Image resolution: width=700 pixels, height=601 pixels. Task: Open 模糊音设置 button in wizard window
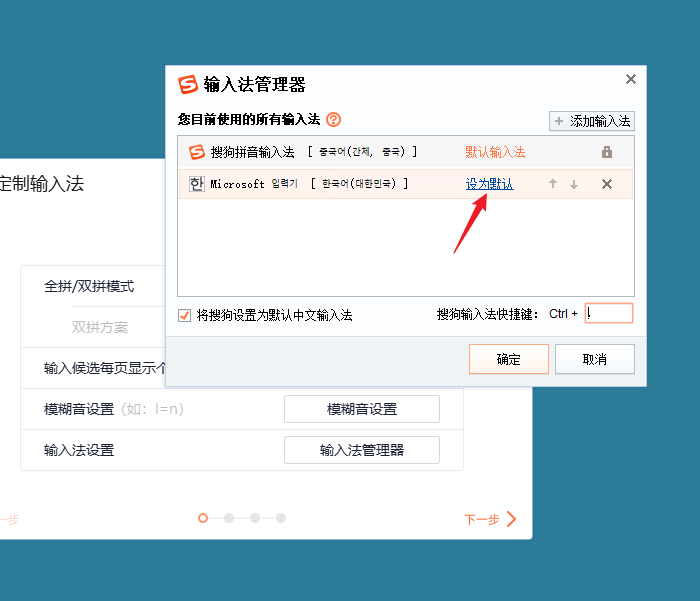tap(362, 409)
